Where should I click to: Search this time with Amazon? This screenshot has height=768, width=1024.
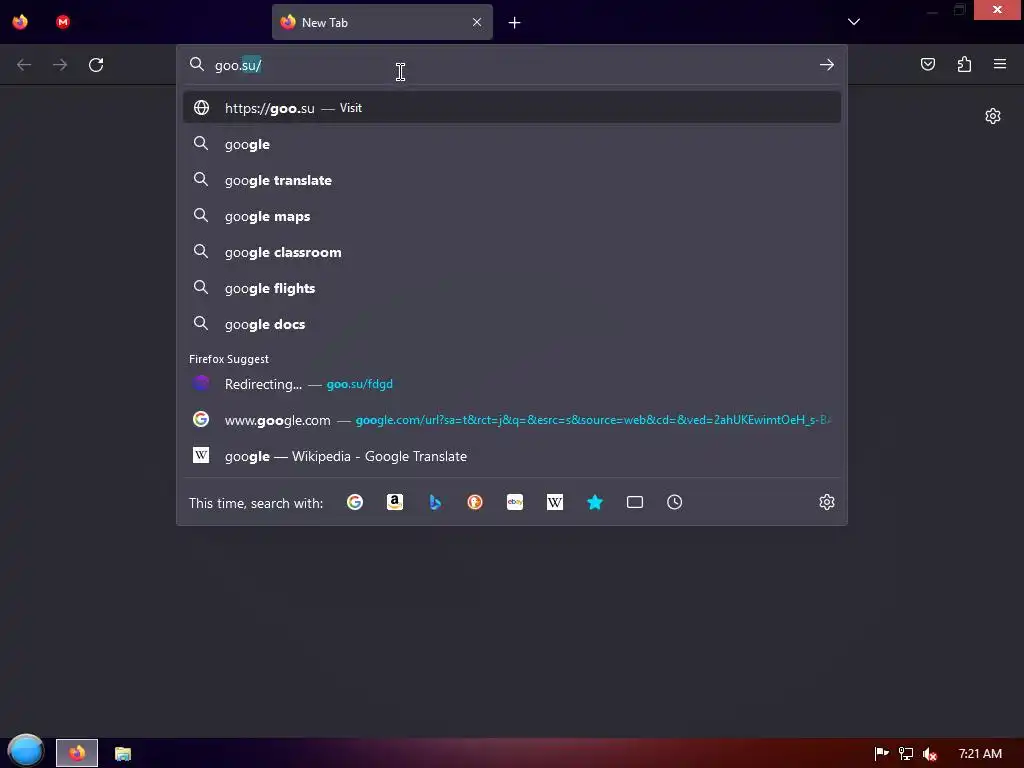[x=394, y=502]
